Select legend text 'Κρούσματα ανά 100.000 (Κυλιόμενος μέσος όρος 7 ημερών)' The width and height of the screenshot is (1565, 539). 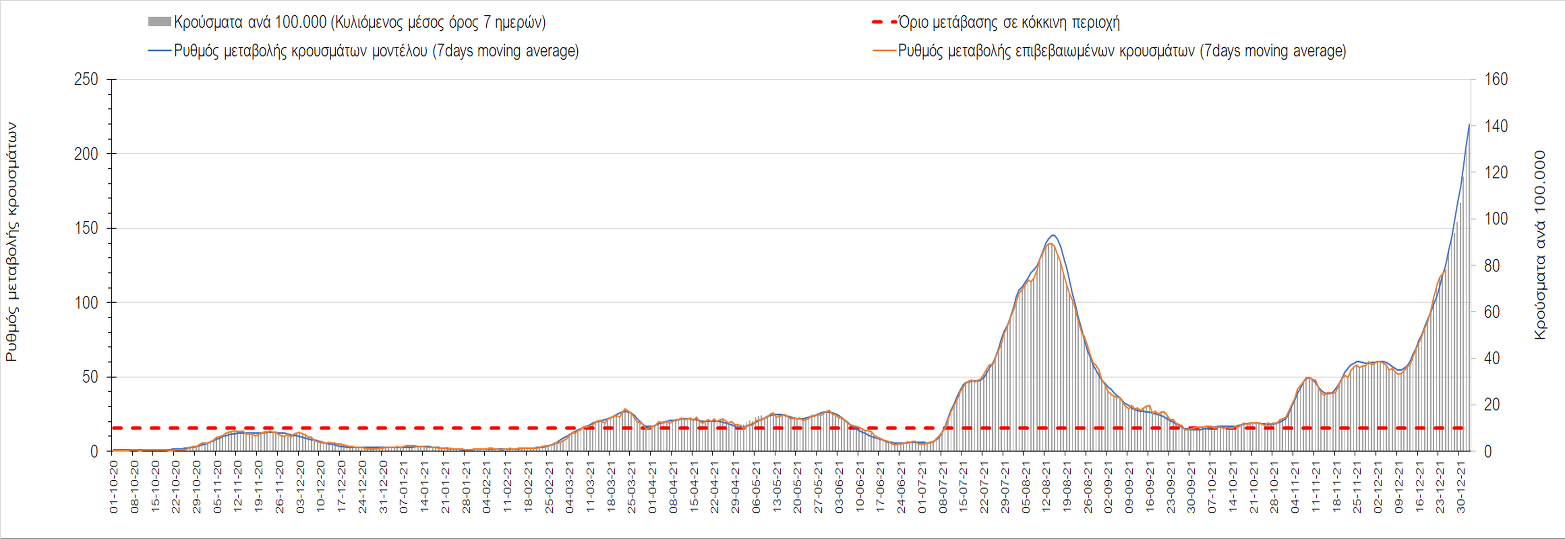[359, 22]
